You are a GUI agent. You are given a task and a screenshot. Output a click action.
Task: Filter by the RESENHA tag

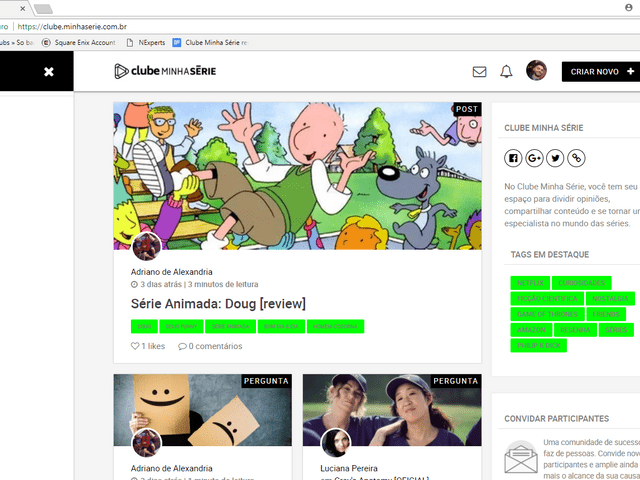[x=575, y=329]
